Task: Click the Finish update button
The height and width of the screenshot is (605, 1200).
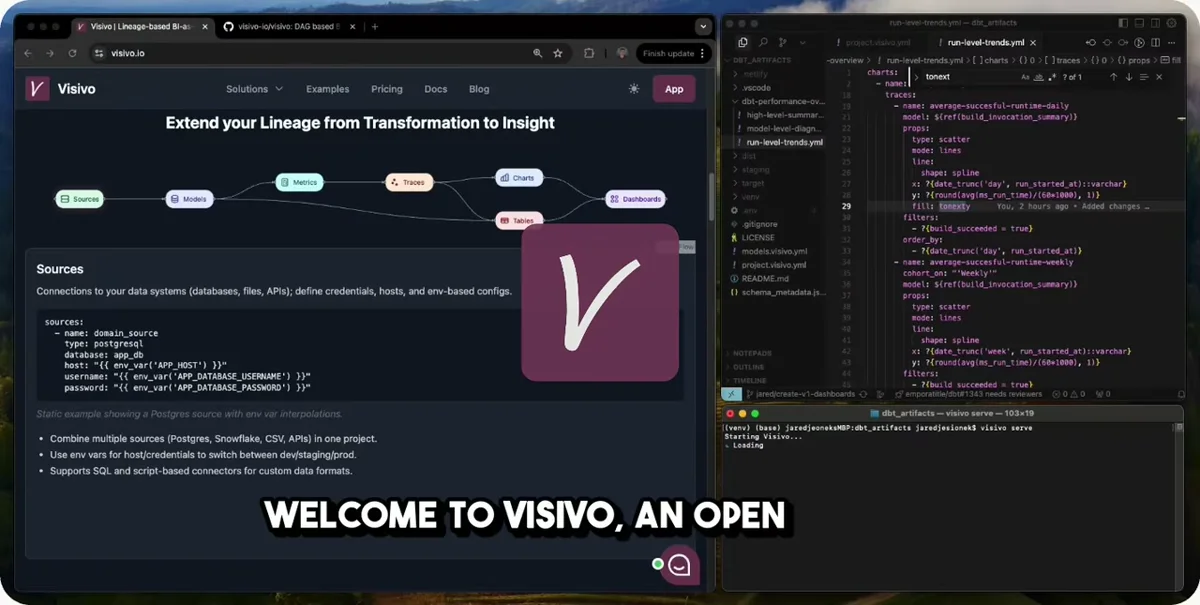Action: 673,53
